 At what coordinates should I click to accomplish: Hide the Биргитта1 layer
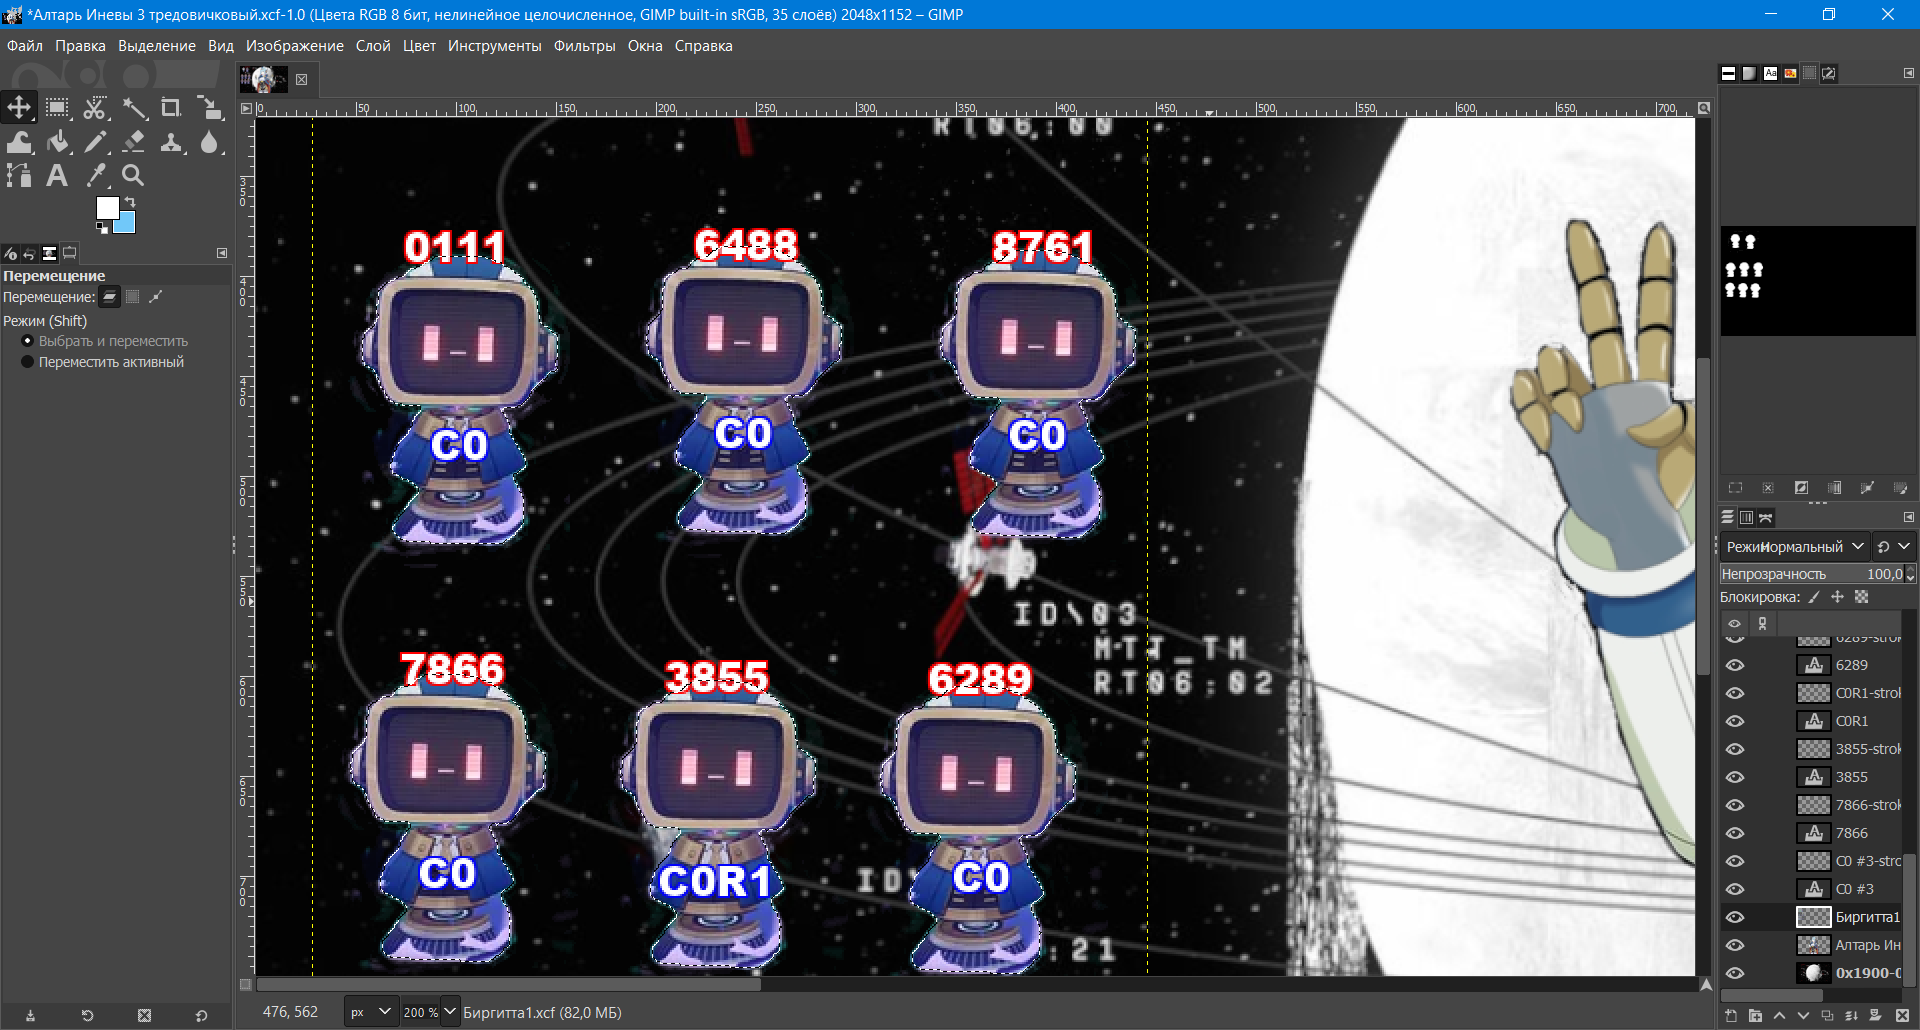(x=1735, y=917)
